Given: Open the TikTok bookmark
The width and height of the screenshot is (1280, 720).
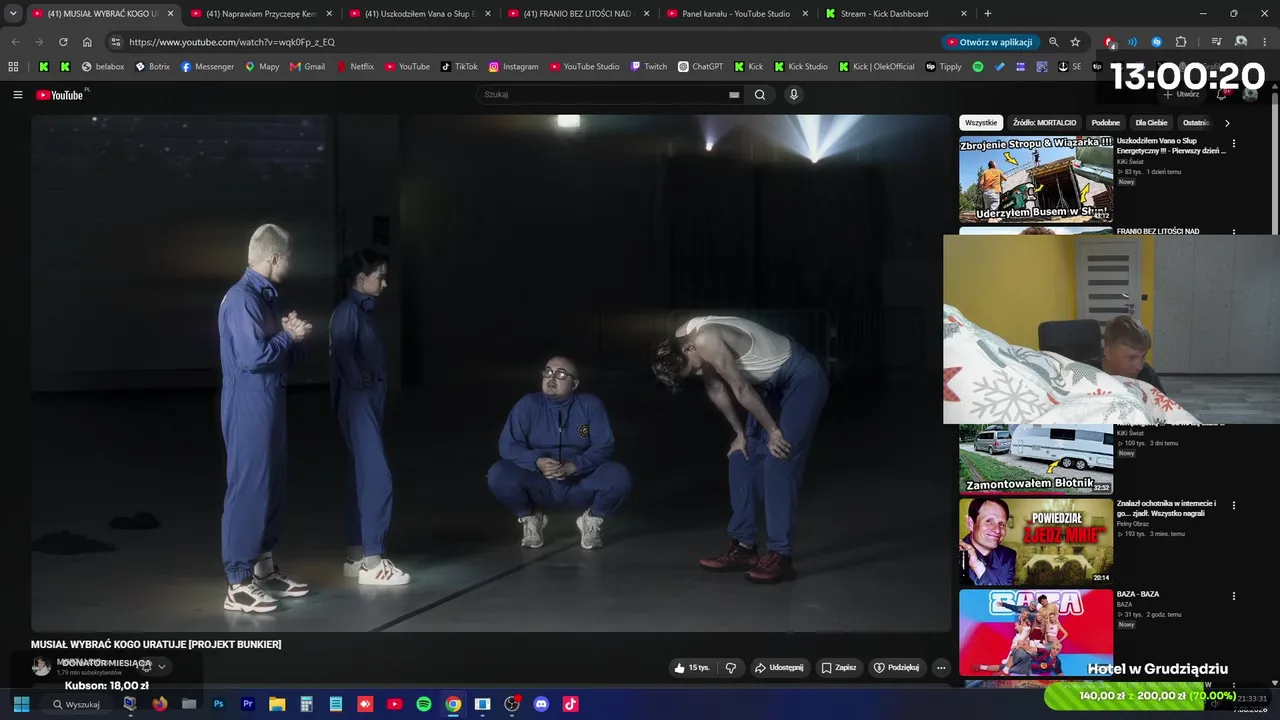Looking at the screenshot, I should coord(459,67).
